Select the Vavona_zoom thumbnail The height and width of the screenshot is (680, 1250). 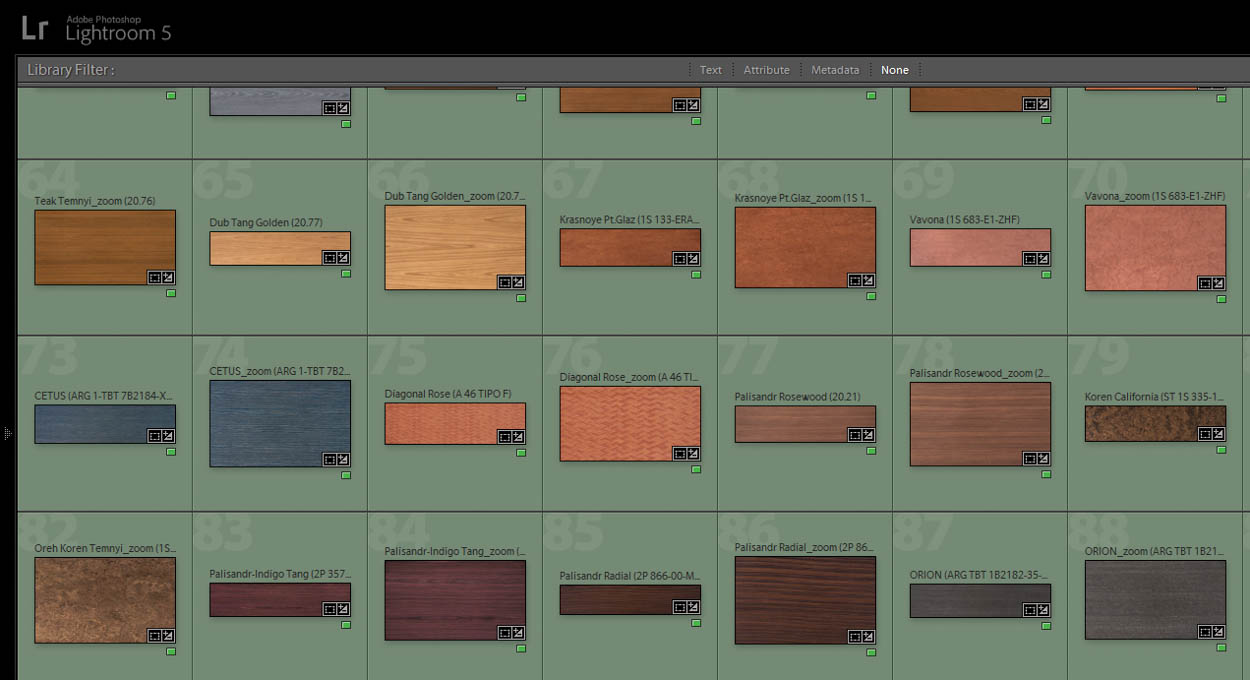[x=1155, y=247]
